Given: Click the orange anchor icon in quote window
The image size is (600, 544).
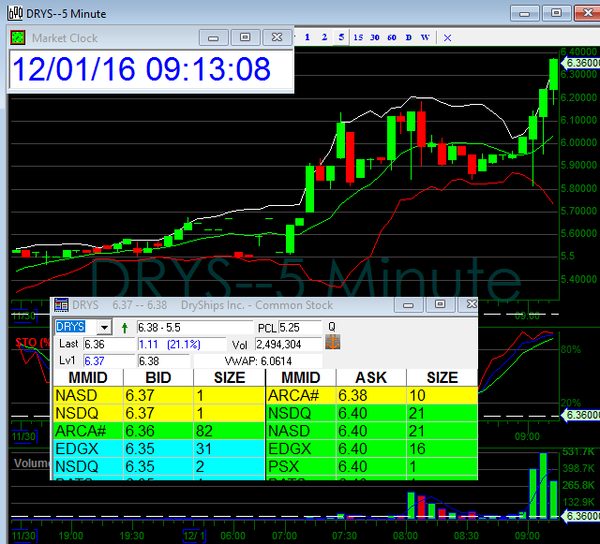Looking at the screenshot, I should [x=333, y=342].
